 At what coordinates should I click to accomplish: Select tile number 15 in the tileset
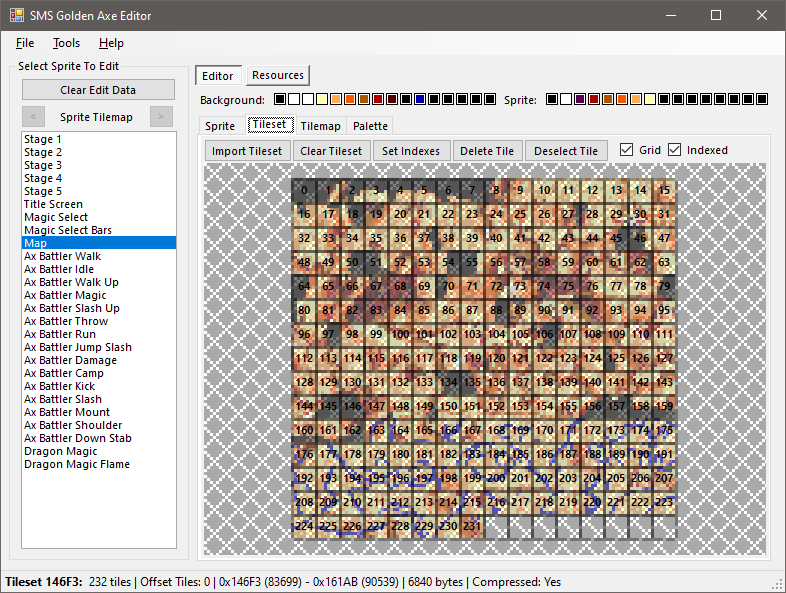665,190
